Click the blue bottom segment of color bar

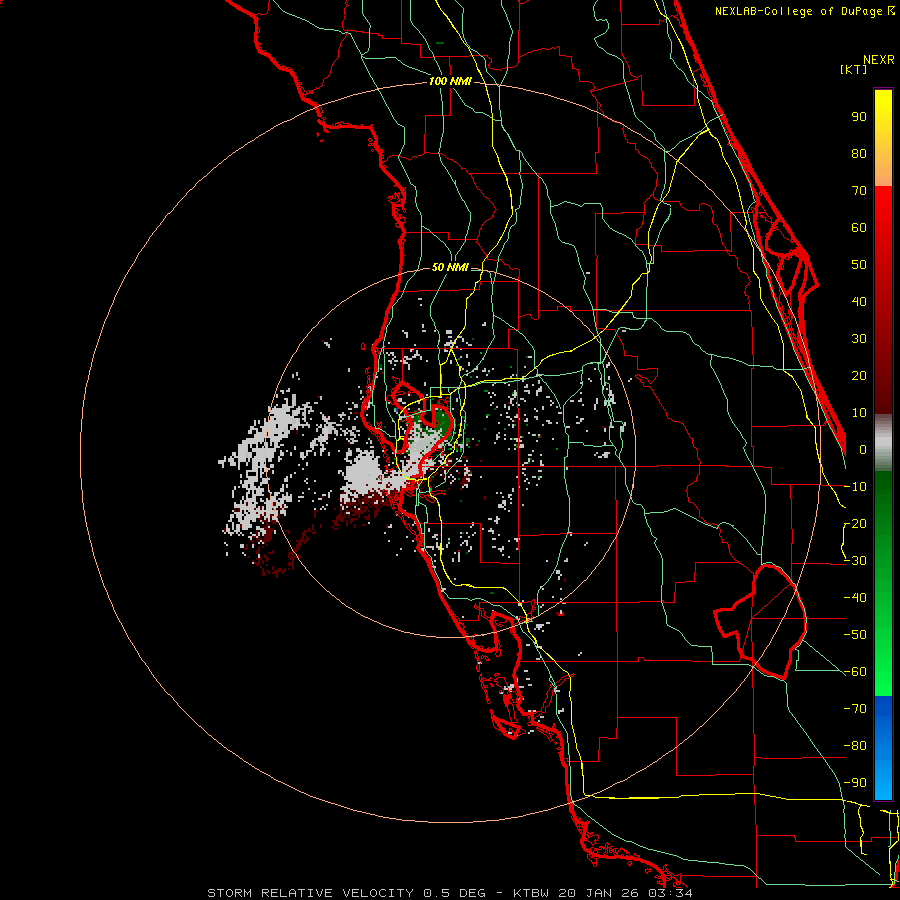click(883, 748)
